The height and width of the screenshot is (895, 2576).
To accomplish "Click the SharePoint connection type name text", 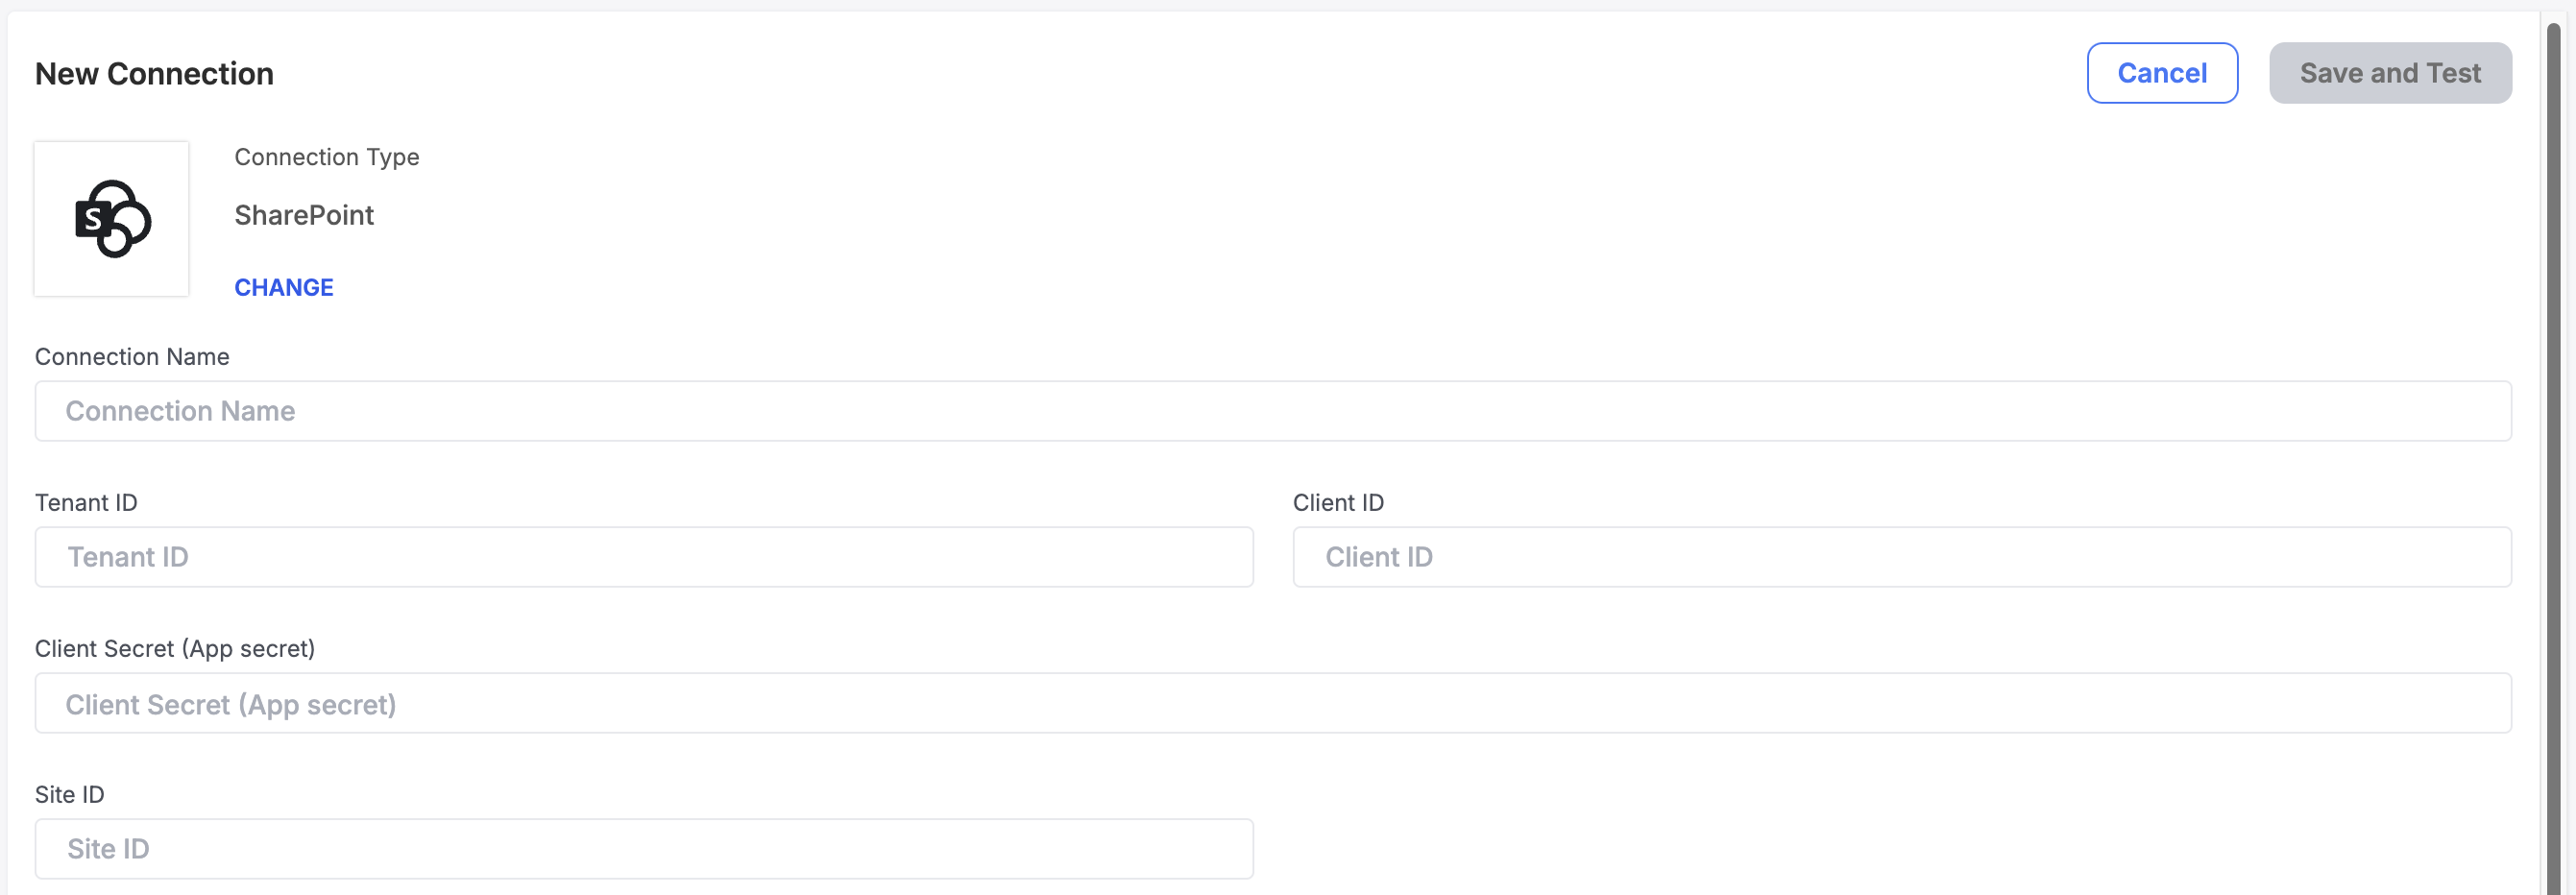I will [x=304, y=215].
